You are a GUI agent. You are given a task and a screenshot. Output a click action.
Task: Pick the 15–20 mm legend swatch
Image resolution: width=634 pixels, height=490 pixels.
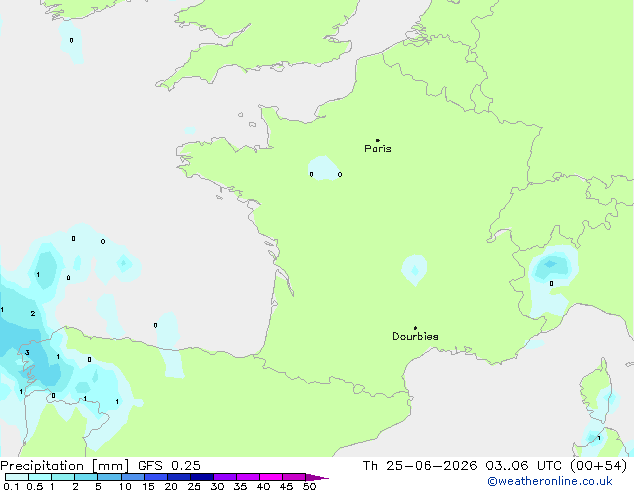[x=155, y=477]
